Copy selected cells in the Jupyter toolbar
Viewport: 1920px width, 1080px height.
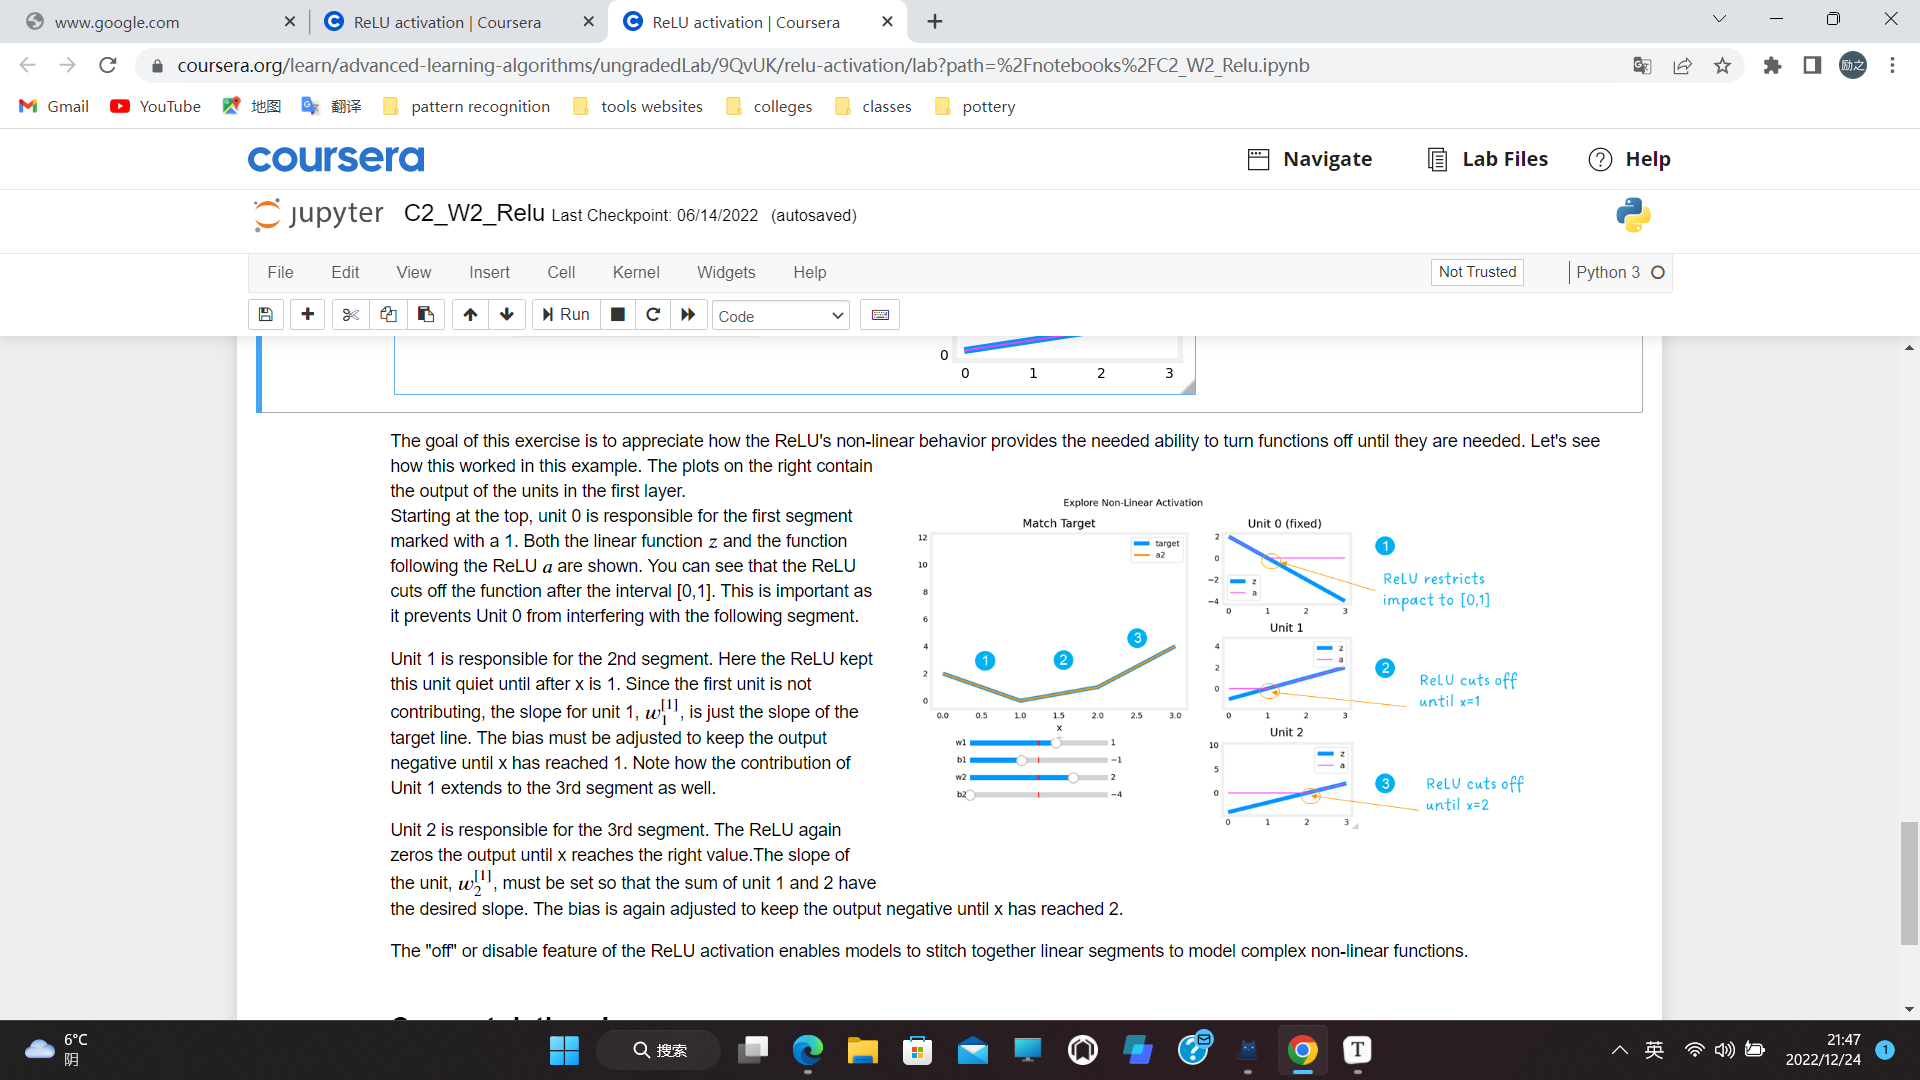388,315
